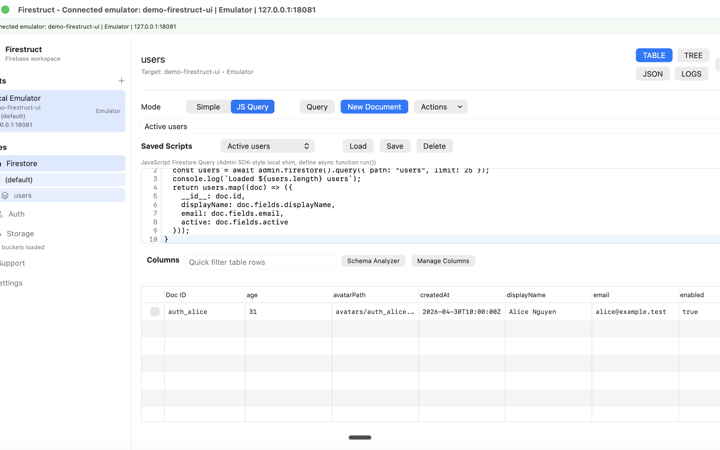Run the Query button
Viewport: 720px width, 450px height.
point(317,107)
